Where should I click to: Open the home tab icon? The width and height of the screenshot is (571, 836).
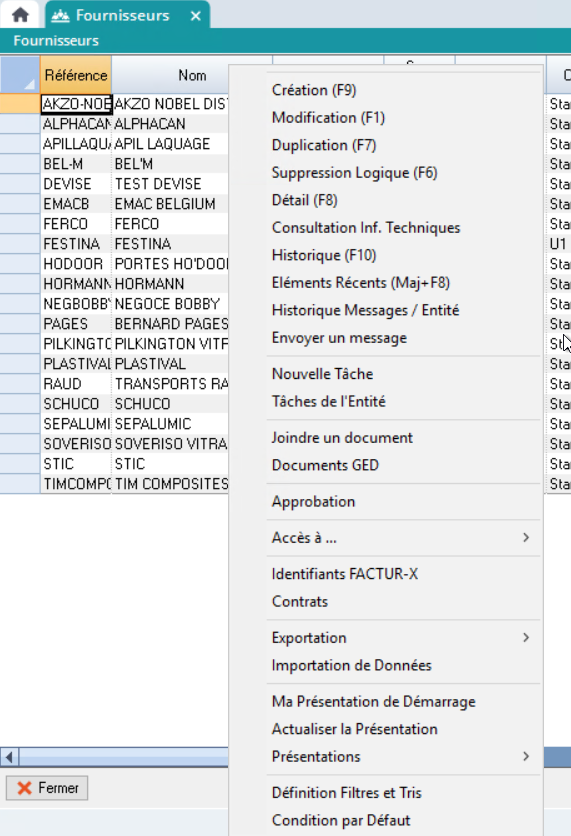coord(20,15)
